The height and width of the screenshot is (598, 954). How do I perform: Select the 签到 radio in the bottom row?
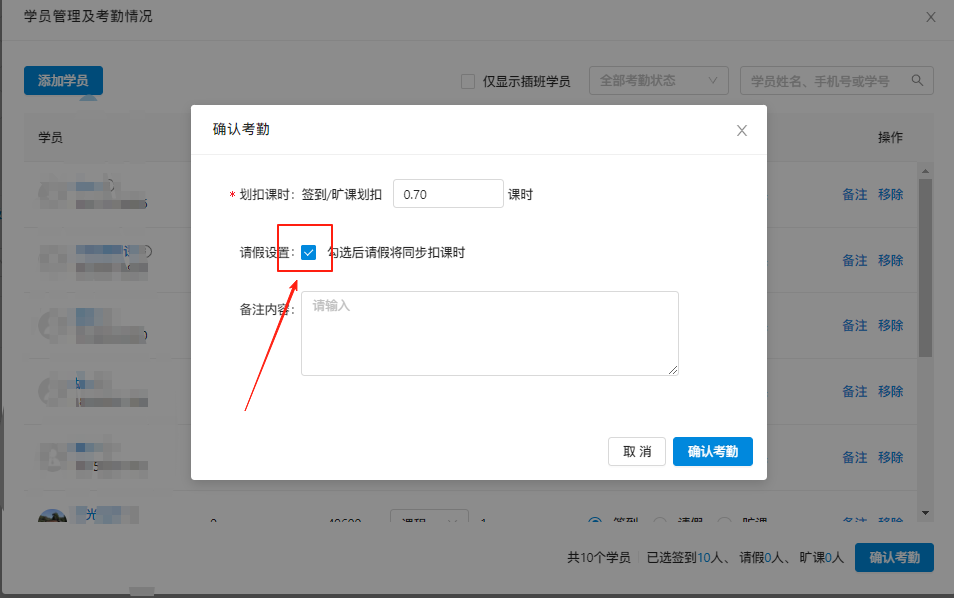click(595, 519)
